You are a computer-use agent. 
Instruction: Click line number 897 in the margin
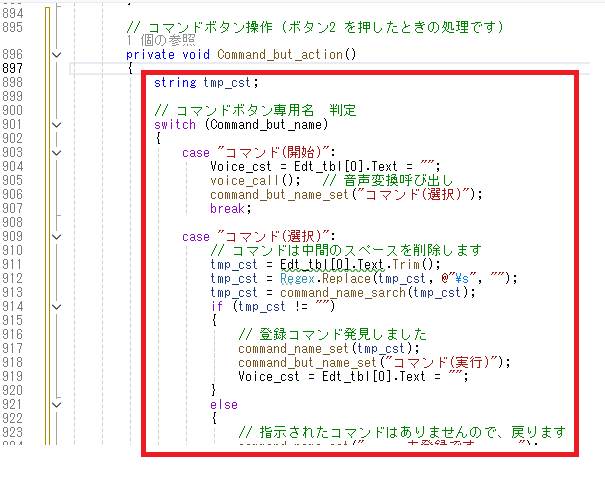point(16,68)
